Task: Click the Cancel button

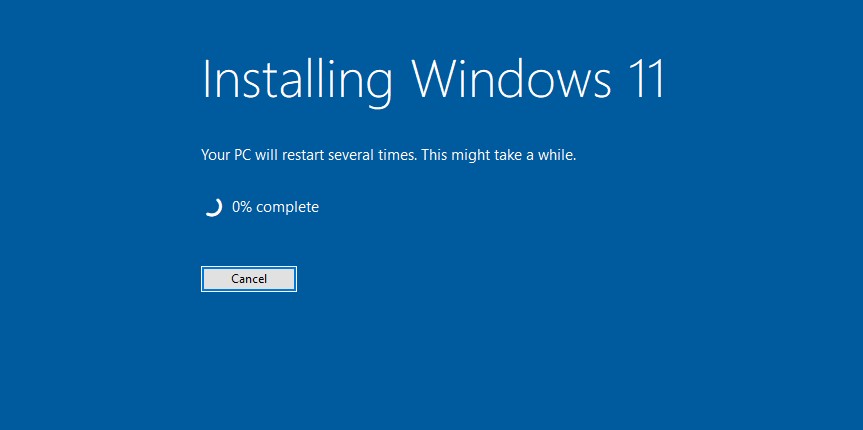Action: pos(249,279)
